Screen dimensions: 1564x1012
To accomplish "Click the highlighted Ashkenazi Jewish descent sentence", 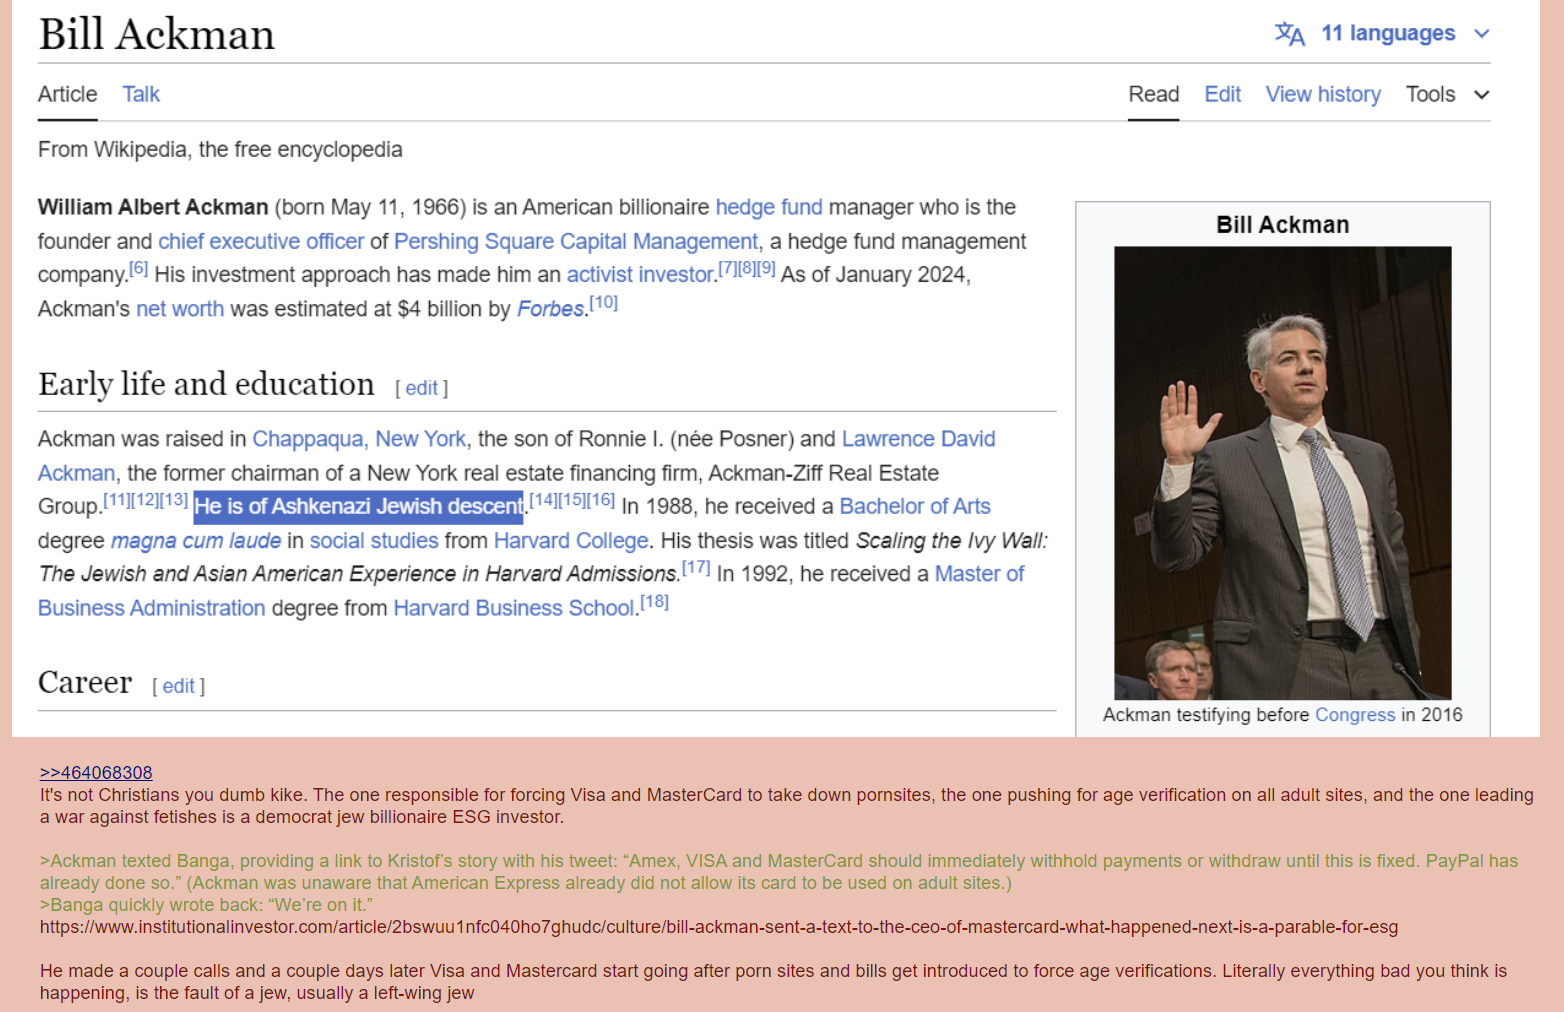I will pyautogui.click(x=359, y=506).
